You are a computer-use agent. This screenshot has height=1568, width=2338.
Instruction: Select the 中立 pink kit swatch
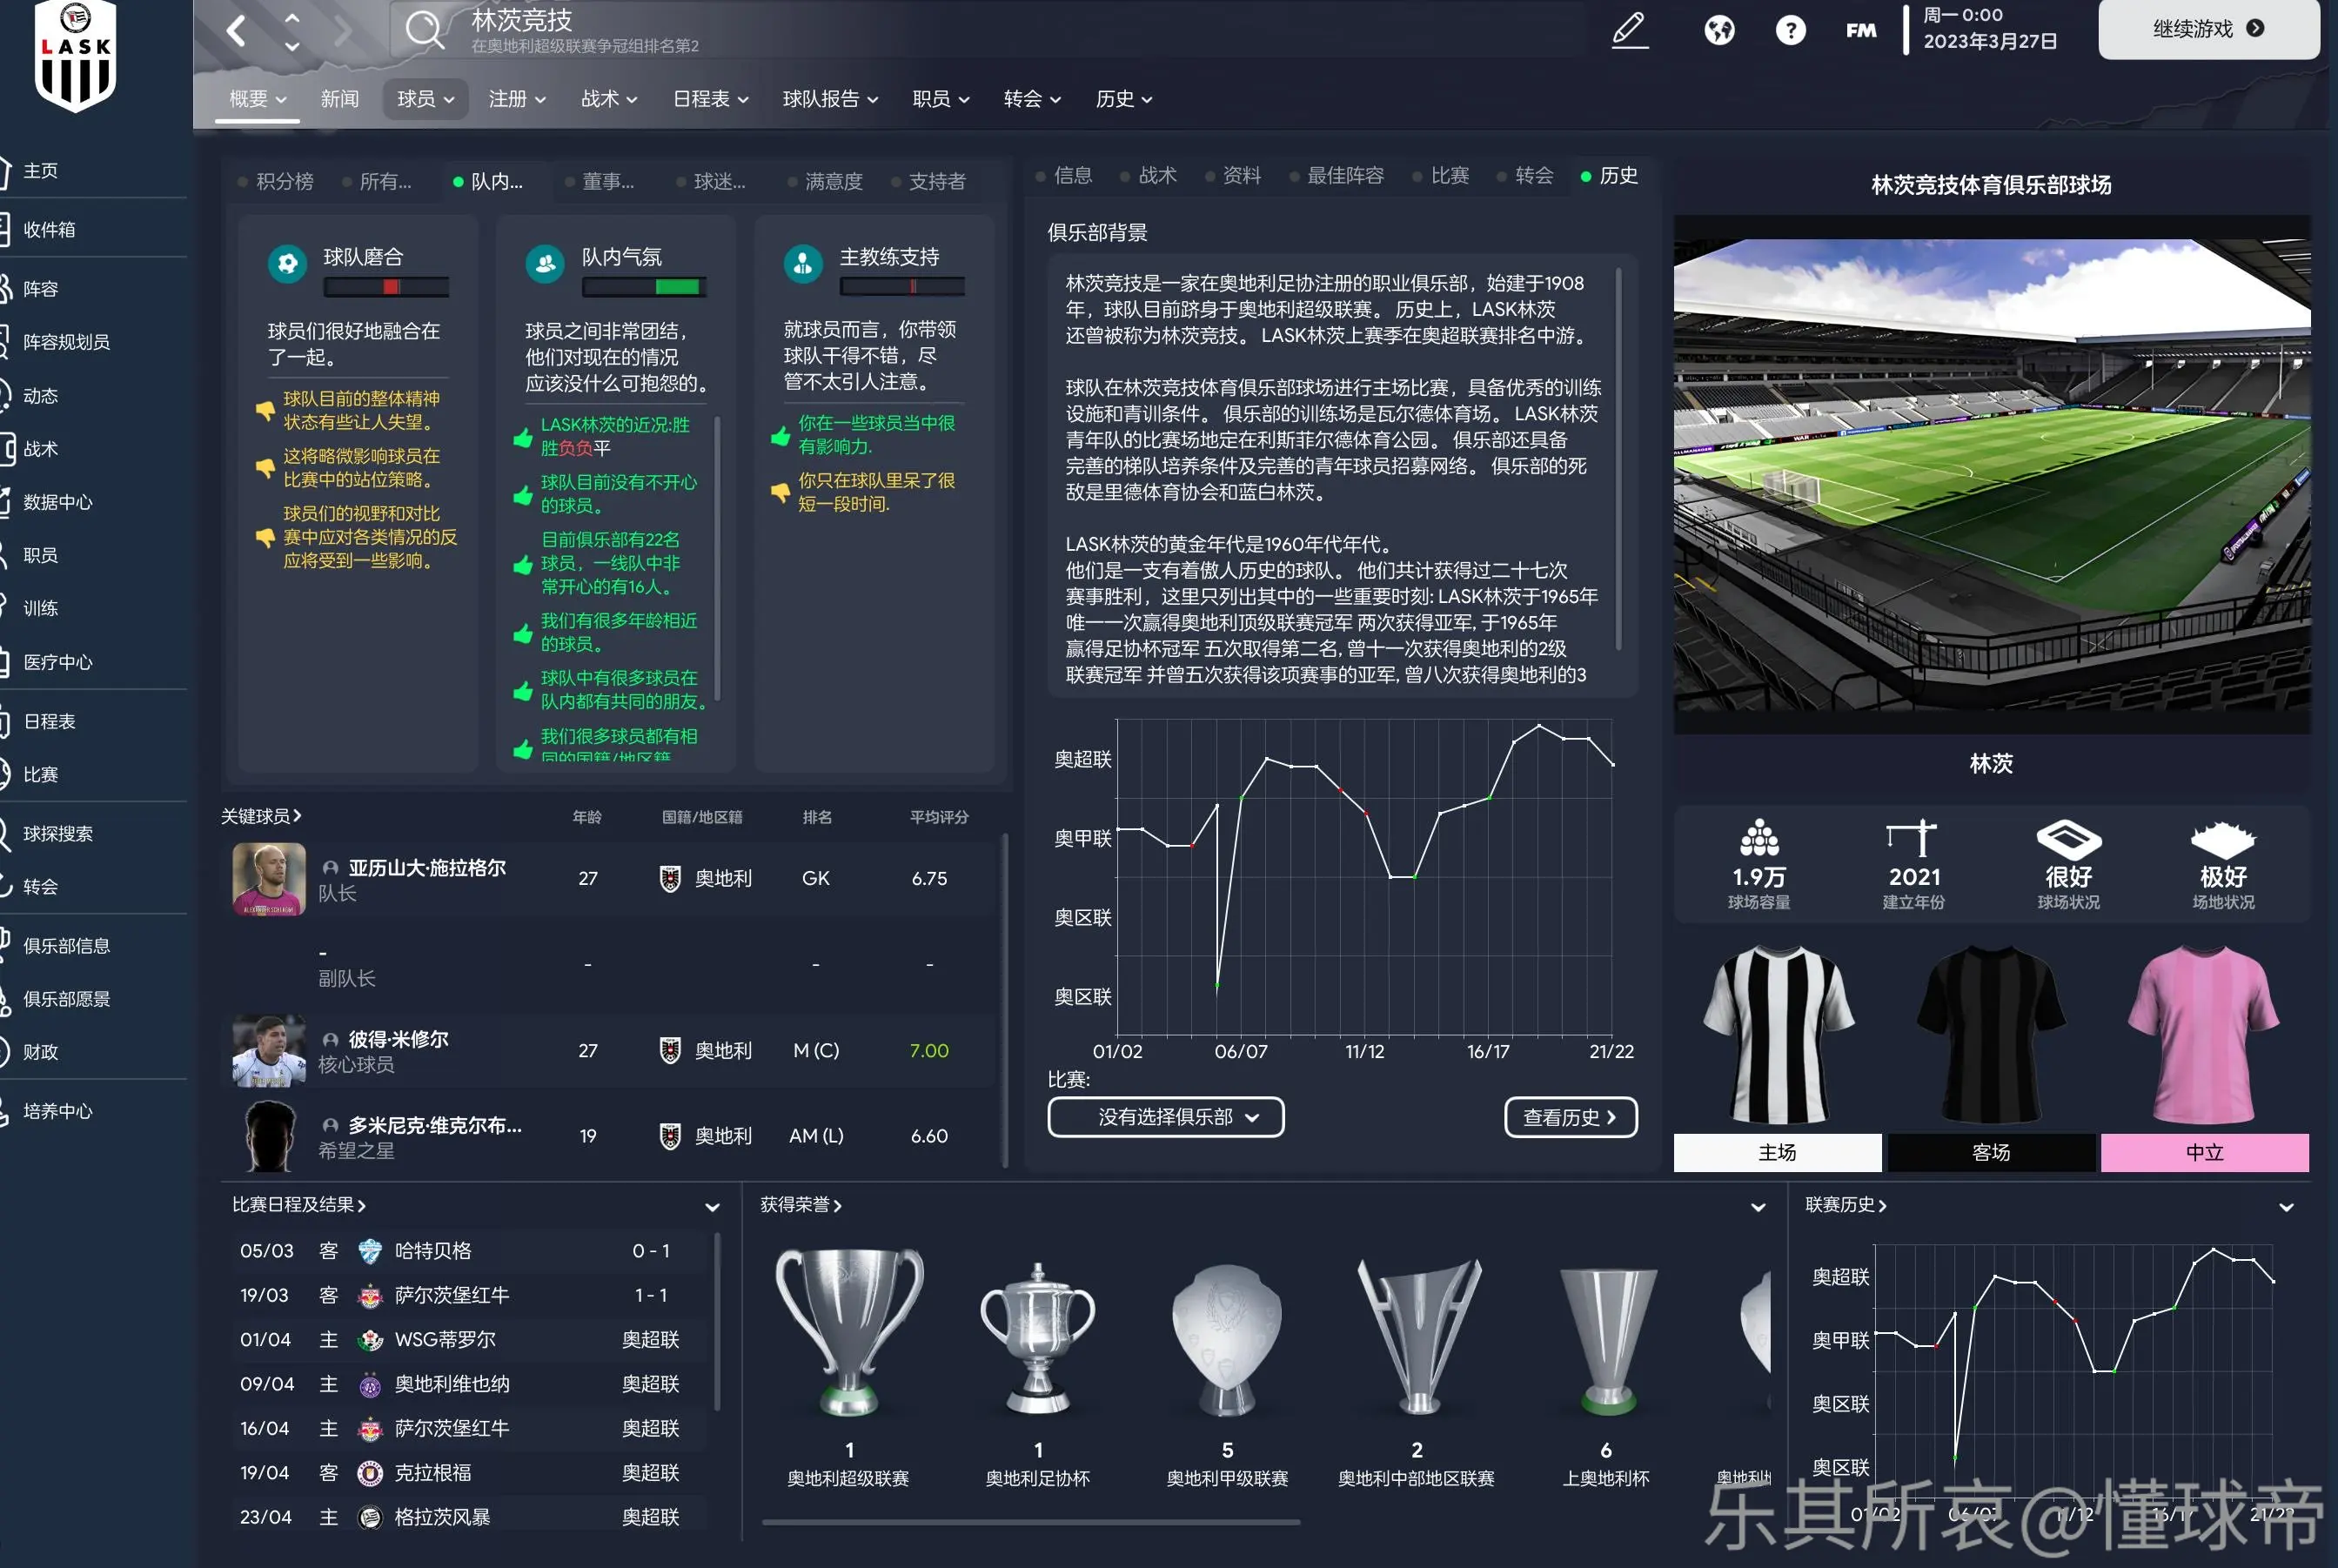point(2204,1152)
